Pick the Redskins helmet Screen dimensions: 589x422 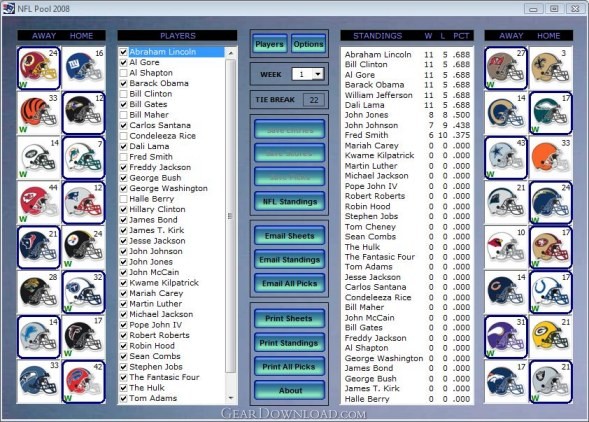click(38, 68)
